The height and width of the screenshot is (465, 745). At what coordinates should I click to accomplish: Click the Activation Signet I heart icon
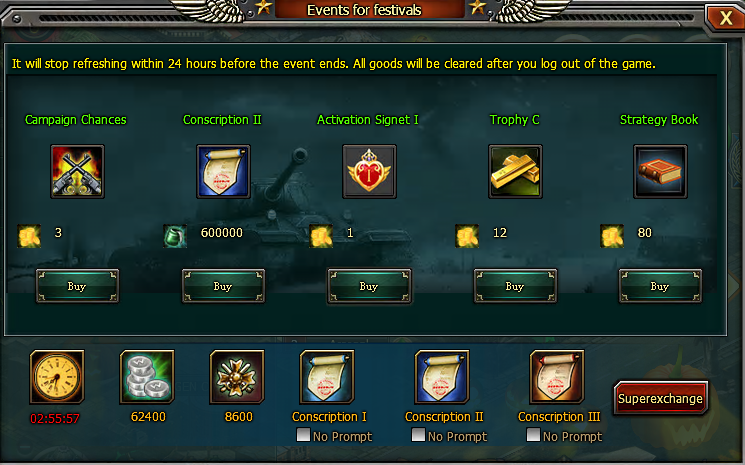pos(369,171)
